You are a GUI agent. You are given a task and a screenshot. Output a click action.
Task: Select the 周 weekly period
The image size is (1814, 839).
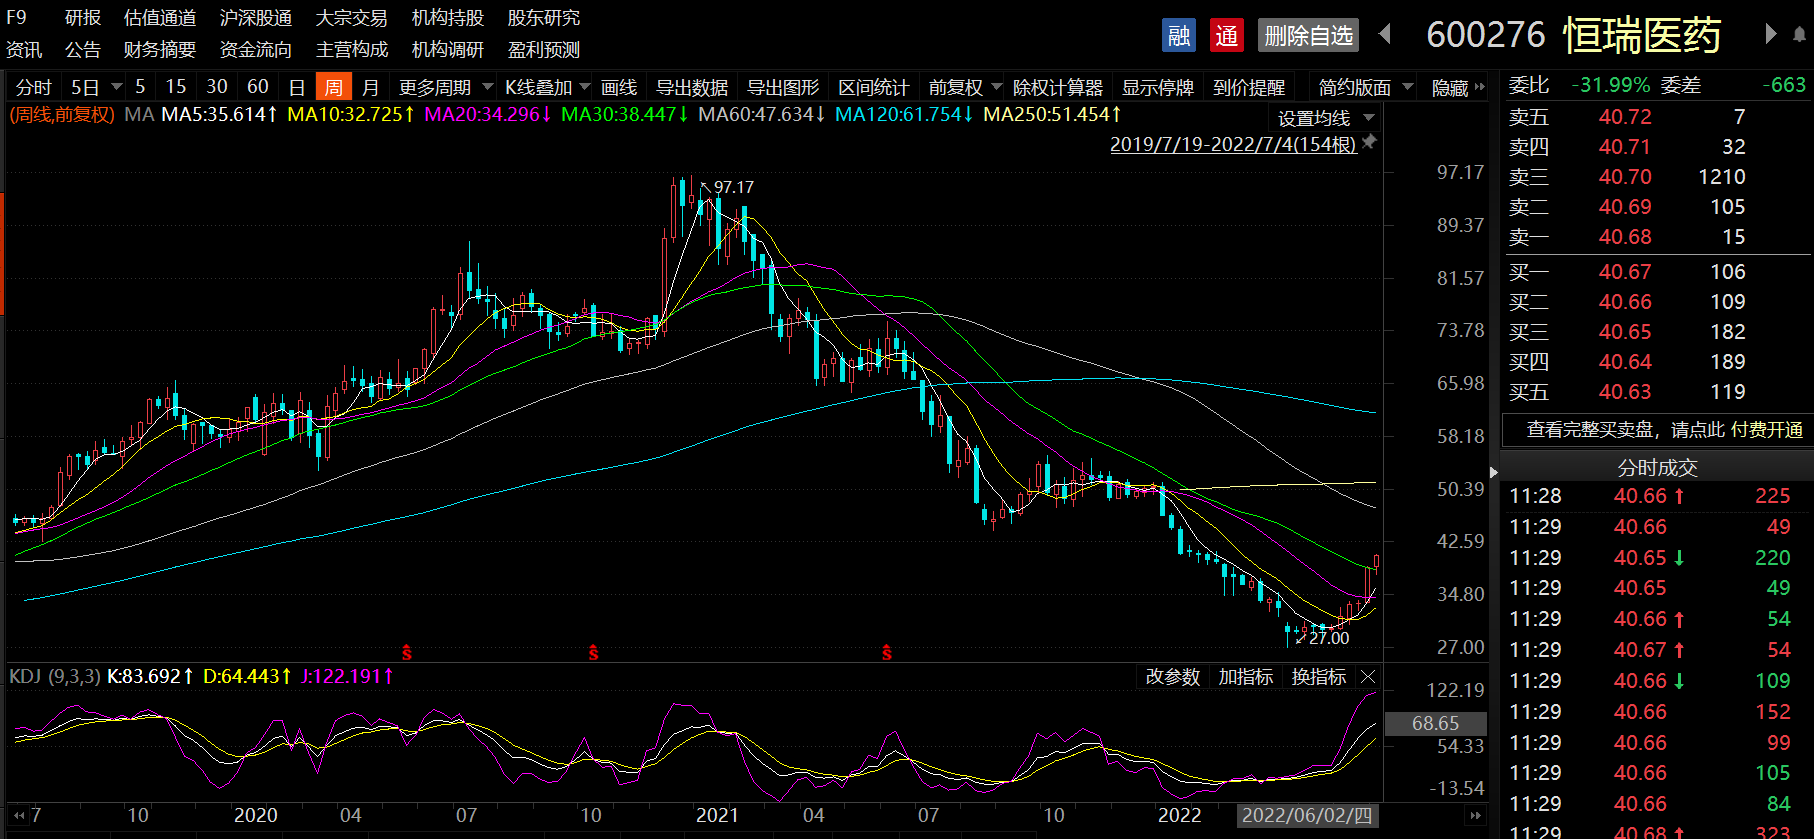click(333, 88)
